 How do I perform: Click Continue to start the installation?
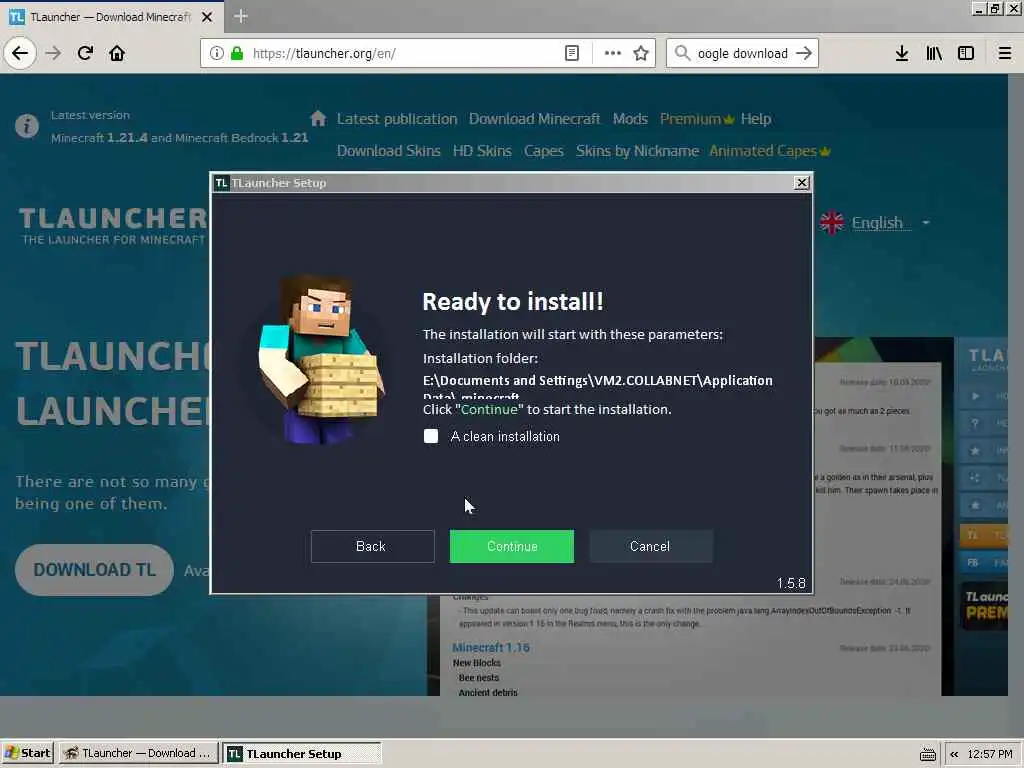click(x=512, y=547)
